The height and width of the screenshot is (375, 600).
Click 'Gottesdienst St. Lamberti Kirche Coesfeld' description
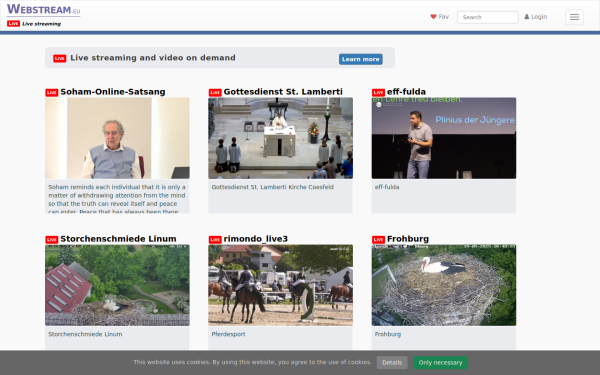pos(272,187)
